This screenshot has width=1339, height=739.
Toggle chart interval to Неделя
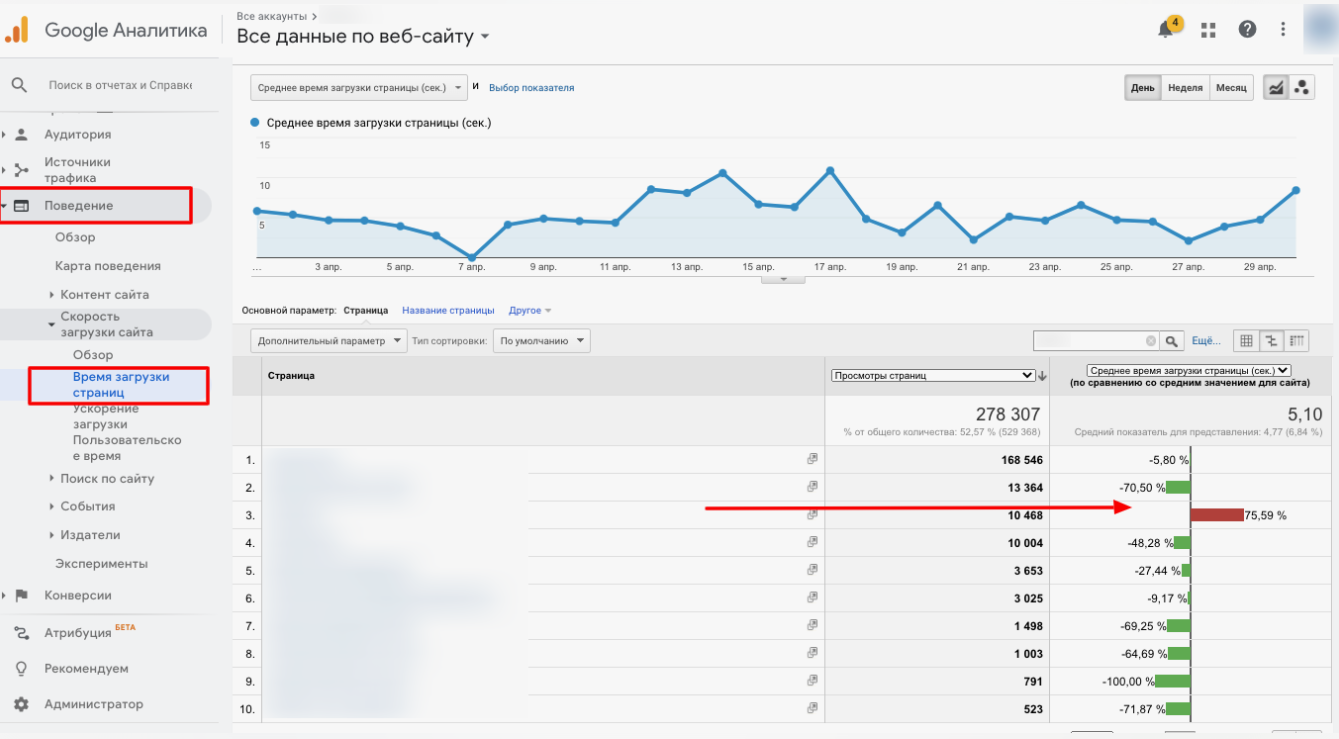pyautogui.click(x=1185, y=88)
